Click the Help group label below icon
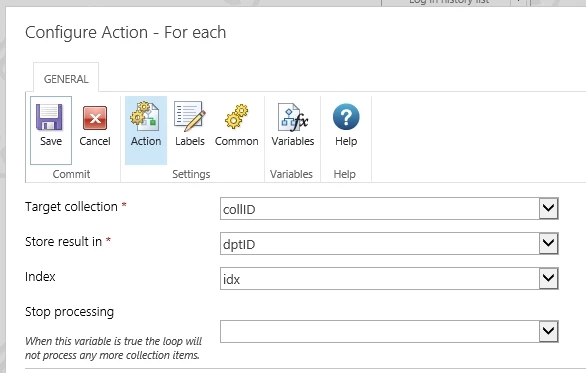Viewport: 586px width, 373px height. pos(344,174)
